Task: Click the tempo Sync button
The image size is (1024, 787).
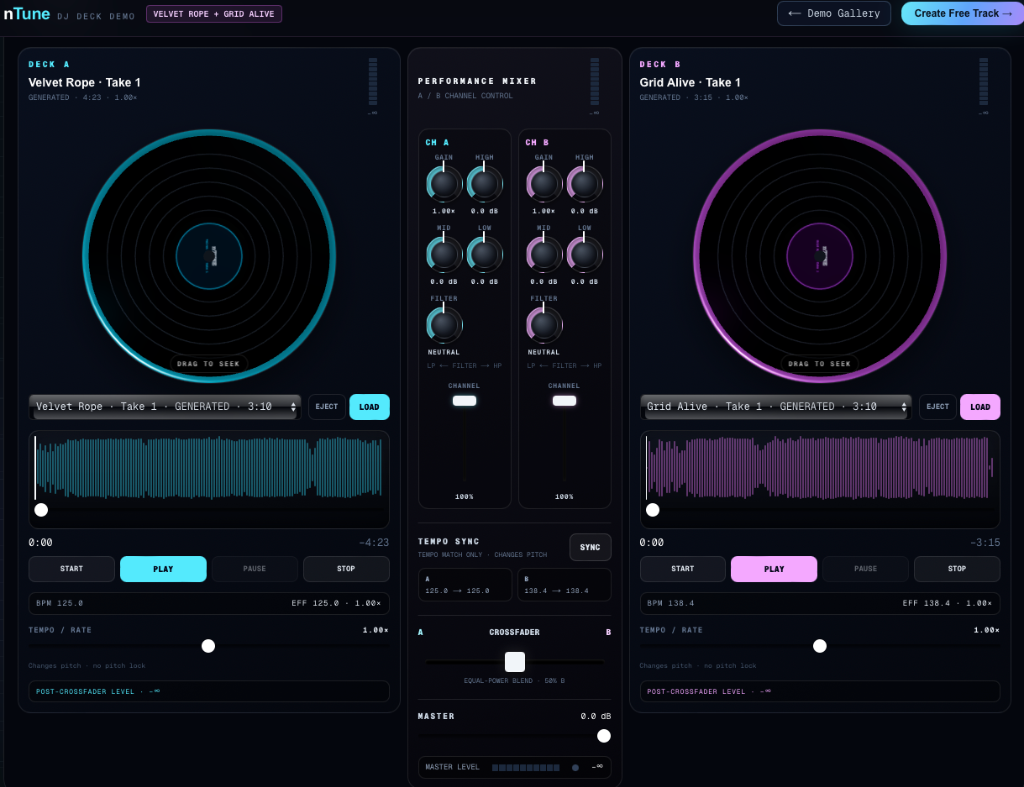Action: (590, 547)
